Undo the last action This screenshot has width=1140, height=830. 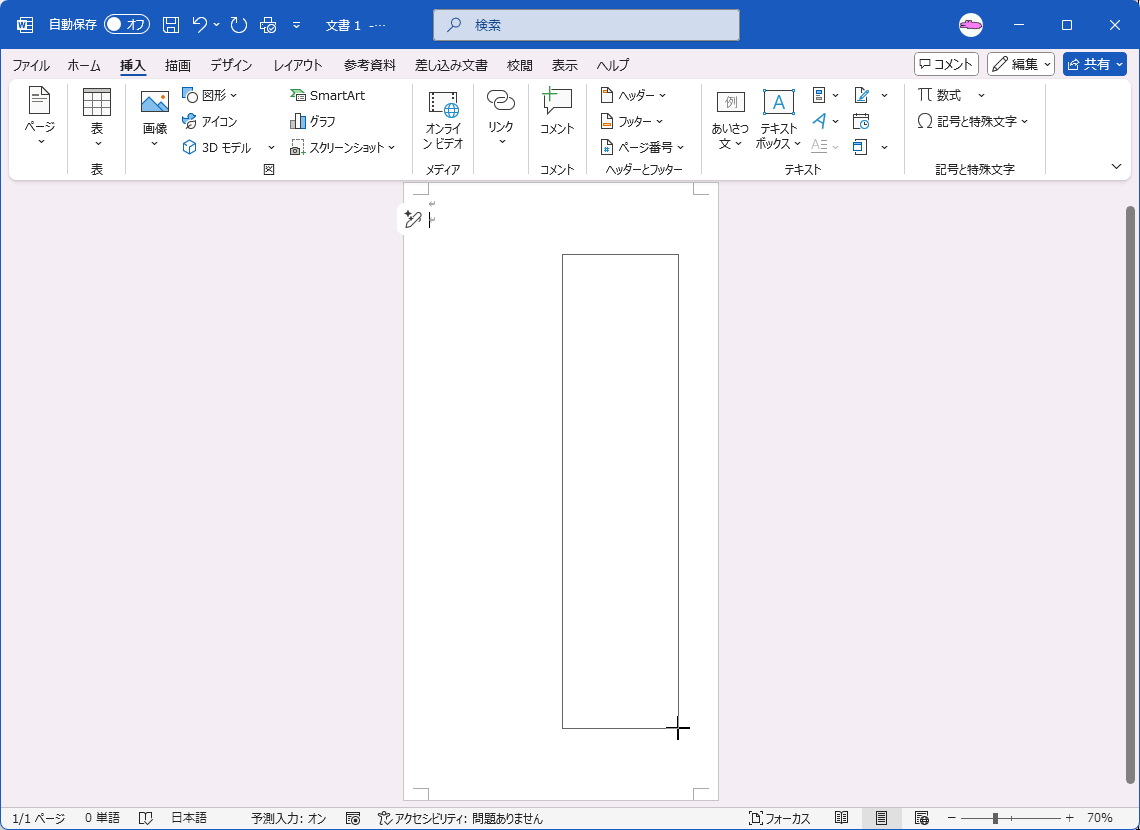200,25
